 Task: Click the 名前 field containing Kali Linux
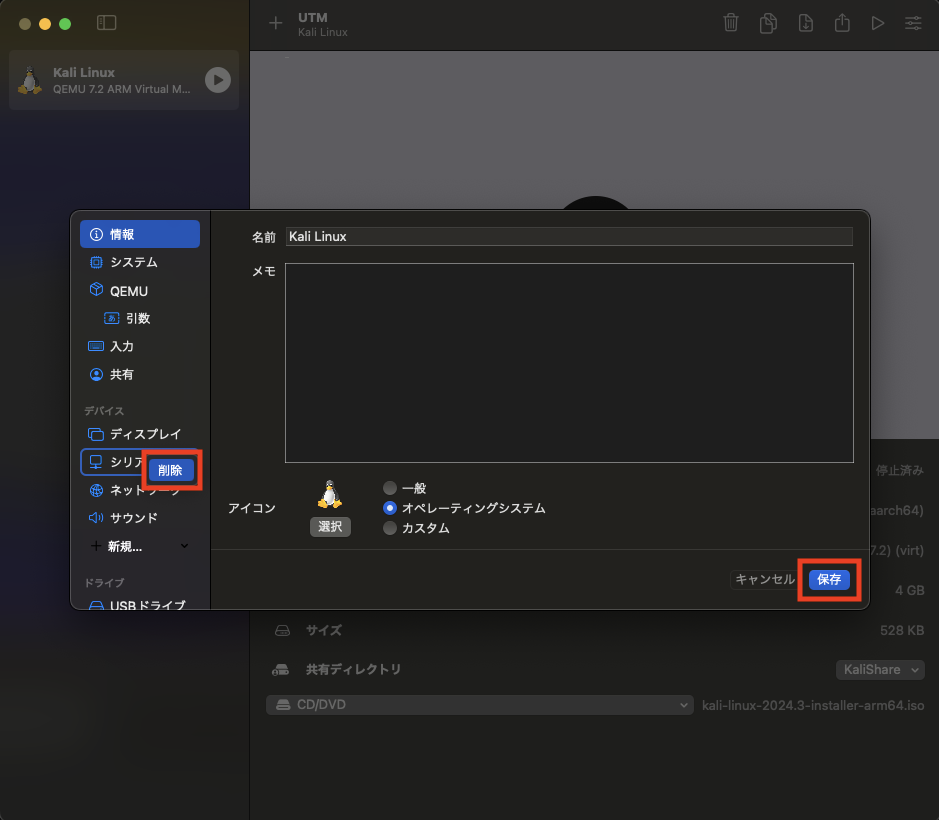click(x=569, y=236)
